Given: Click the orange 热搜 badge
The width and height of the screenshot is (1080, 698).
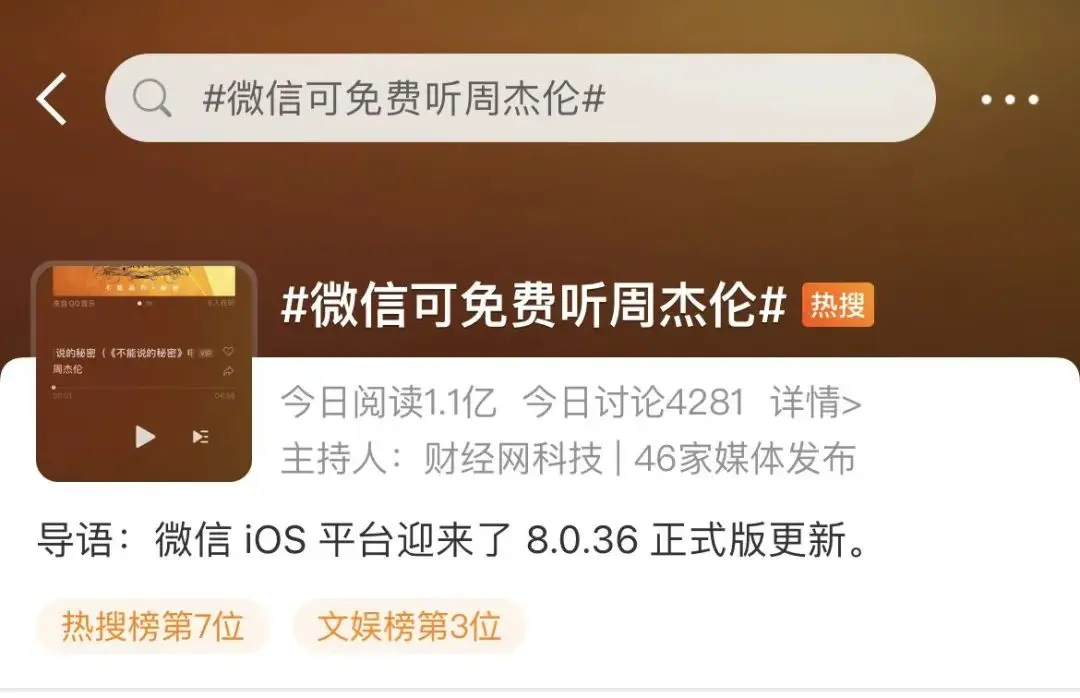Looking at the screenshot, I should pyautogui.click(x=838, y=305).
